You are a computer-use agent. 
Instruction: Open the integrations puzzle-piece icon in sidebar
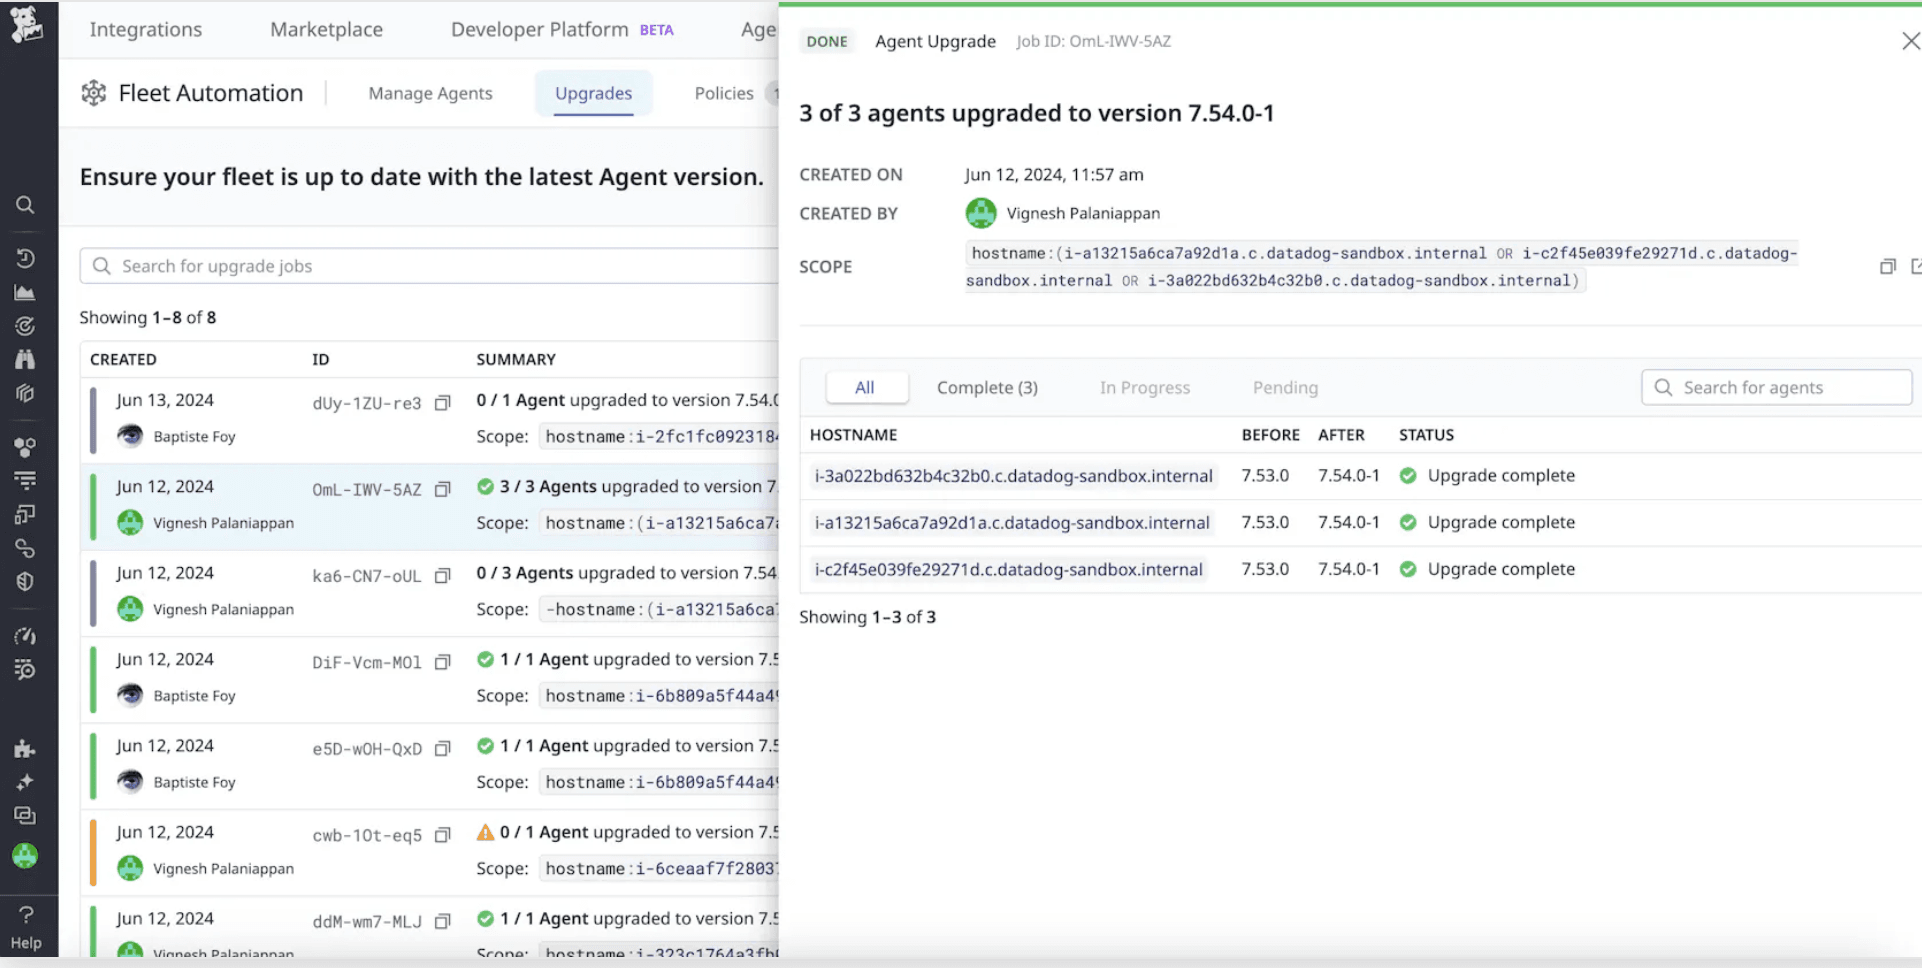pos(25,749)
